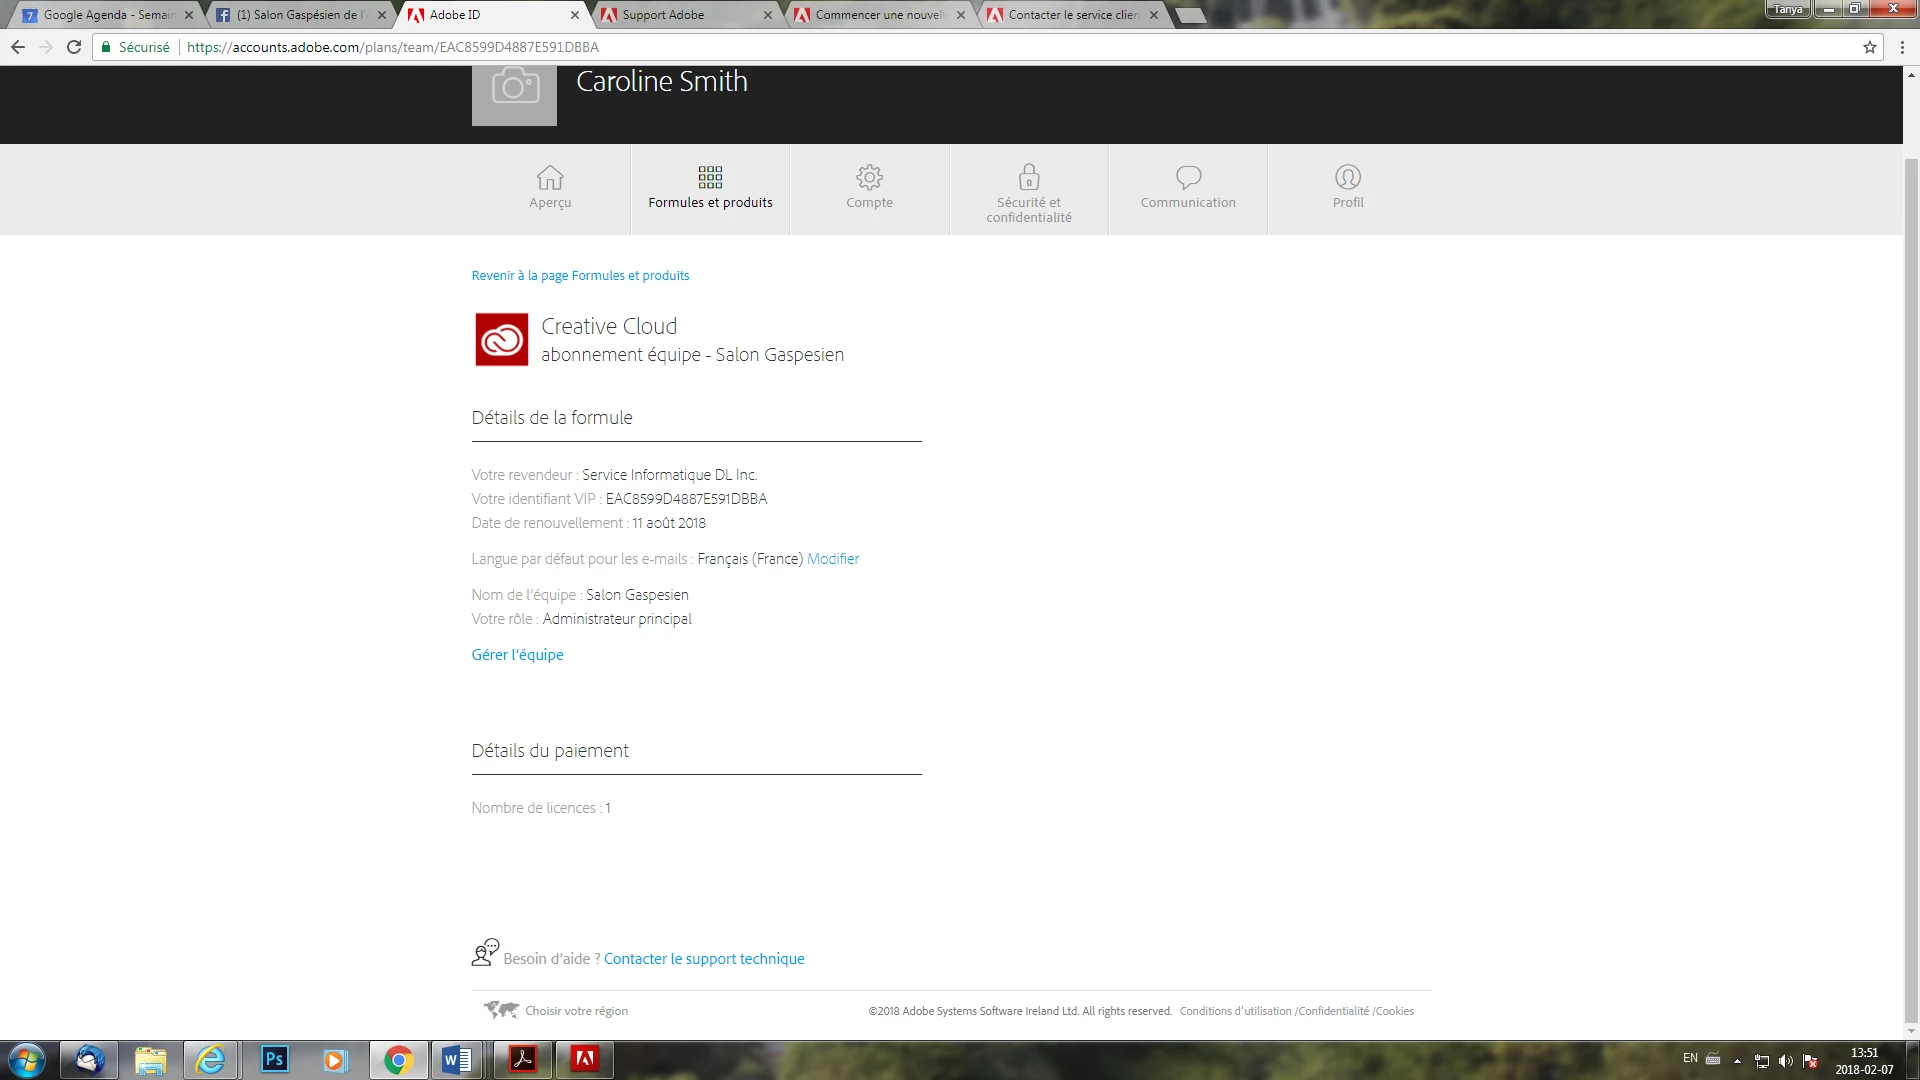Click Modifier next to email language
Image resolution: width=1920 pixels, height=1080 pixels.
point(832,559)
